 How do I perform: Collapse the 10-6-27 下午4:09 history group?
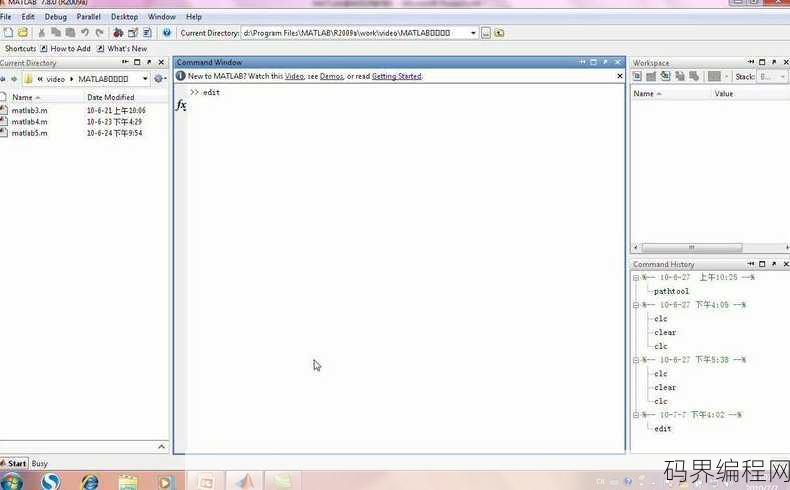pos(636,305)
